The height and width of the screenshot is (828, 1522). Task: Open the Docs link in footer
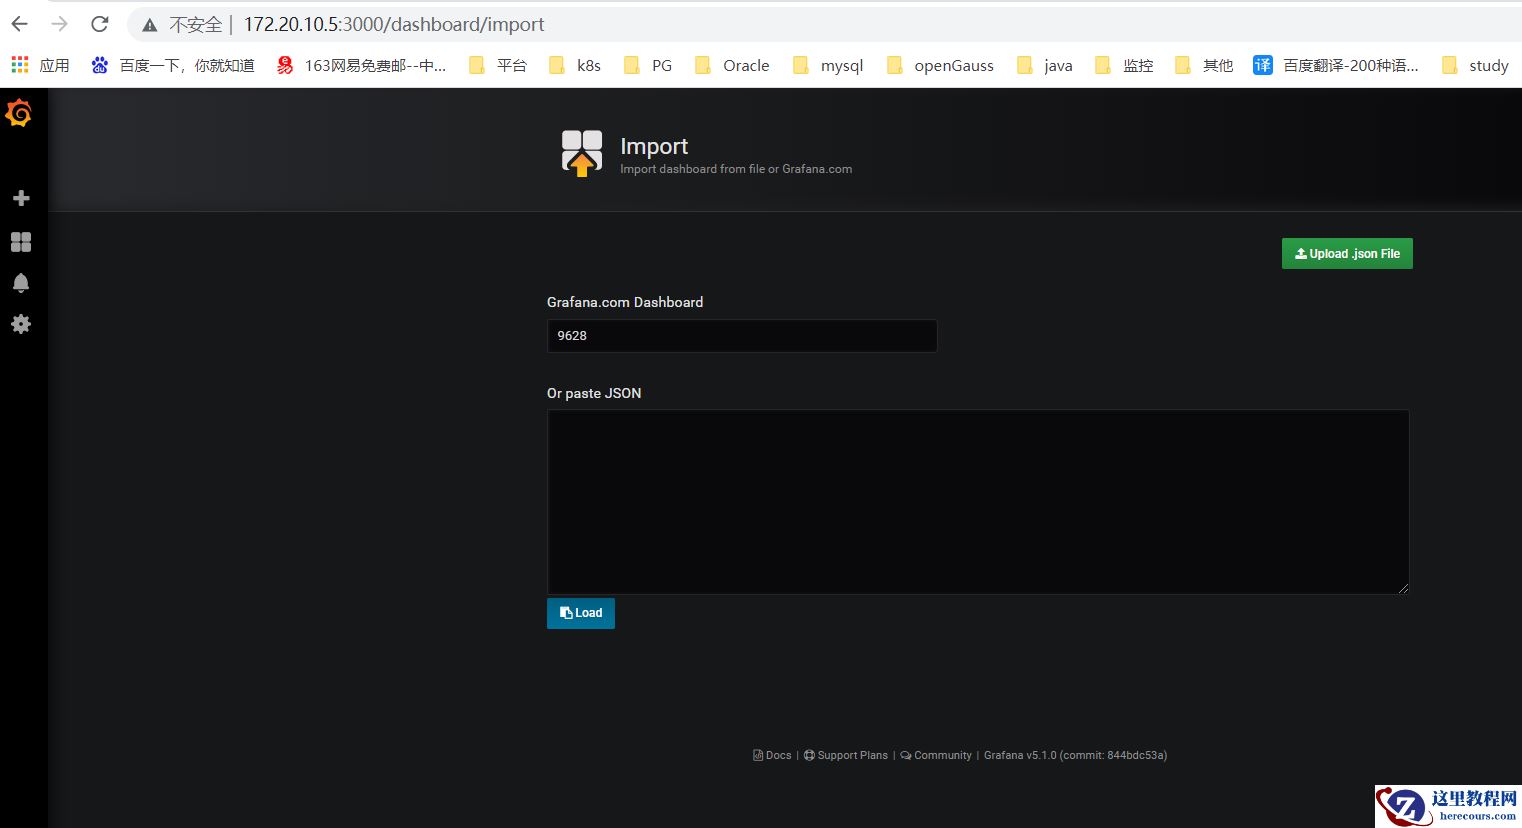[772, 755]
